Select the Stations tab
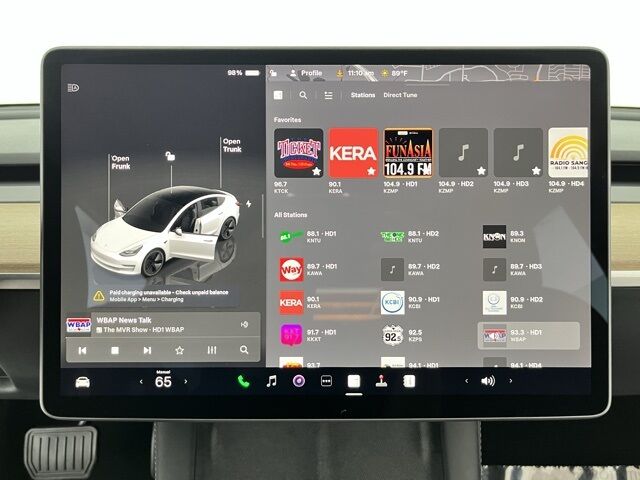Image resolution: width=640 pixels, height=480 pixels. 363,95
